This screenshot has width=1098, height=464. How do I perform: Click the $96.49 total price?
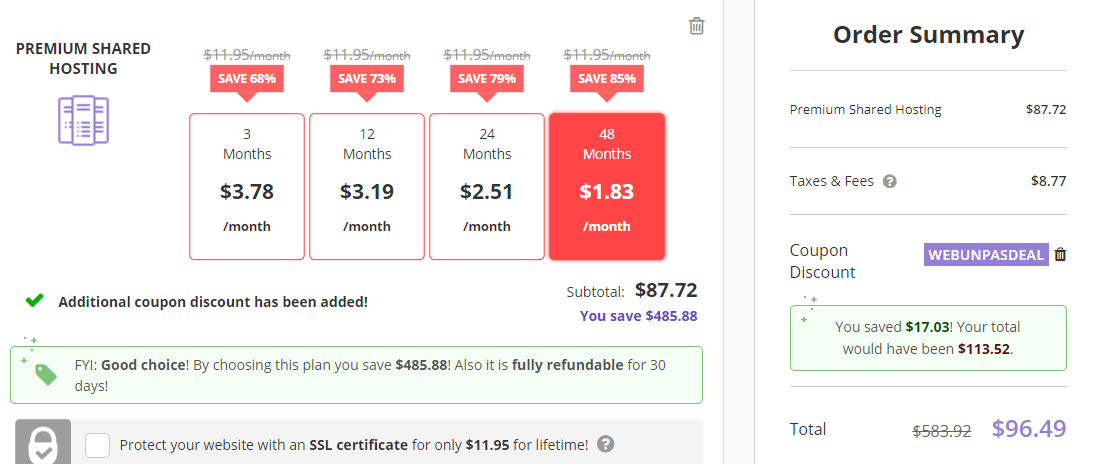pos(1029,429)
